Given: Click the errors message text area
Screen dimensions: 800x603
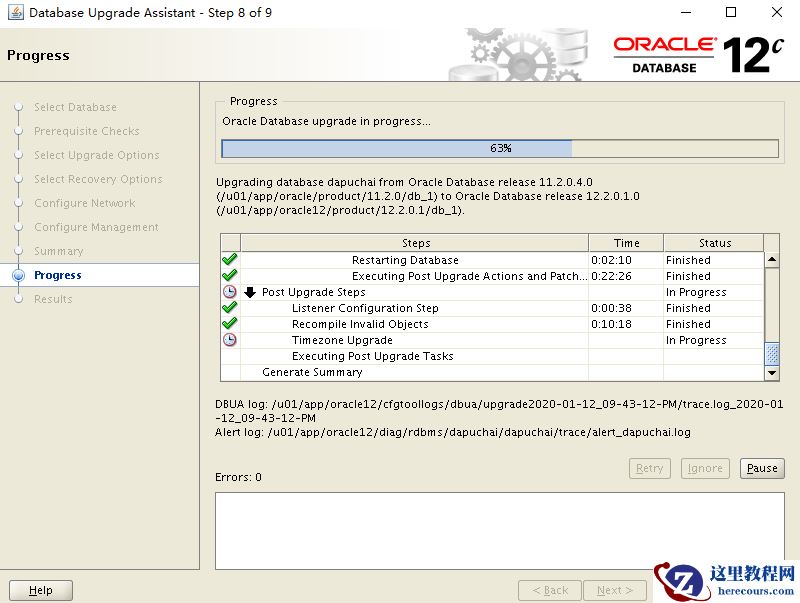Looking at the screenshot, I should (x=499, y=531).
